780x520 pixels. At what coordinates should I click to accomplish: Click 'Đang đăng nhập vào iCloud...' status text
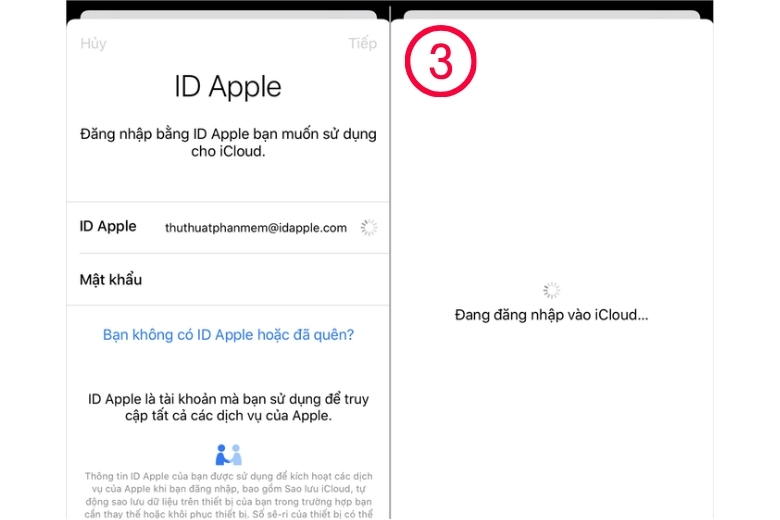pos(551,315)
